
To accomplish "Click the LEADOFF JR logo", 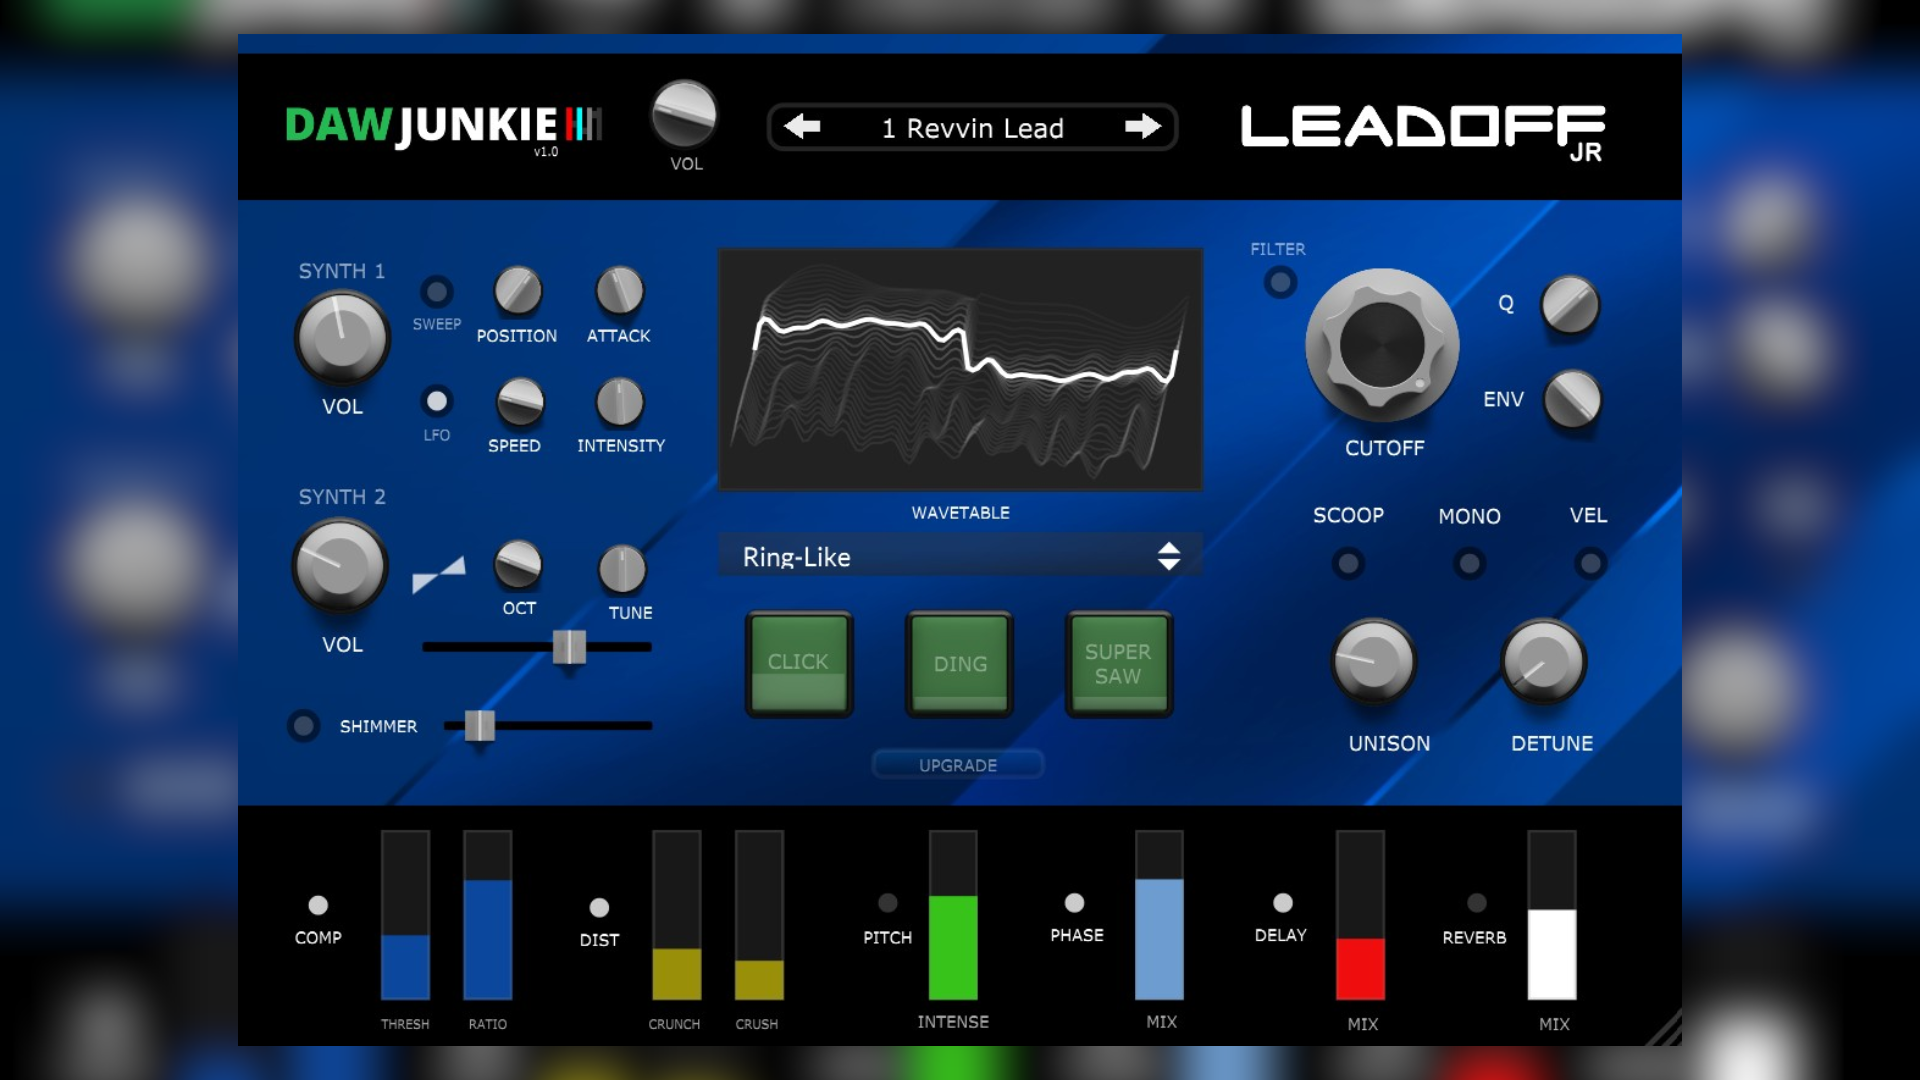I will (x=1423, y=131).
